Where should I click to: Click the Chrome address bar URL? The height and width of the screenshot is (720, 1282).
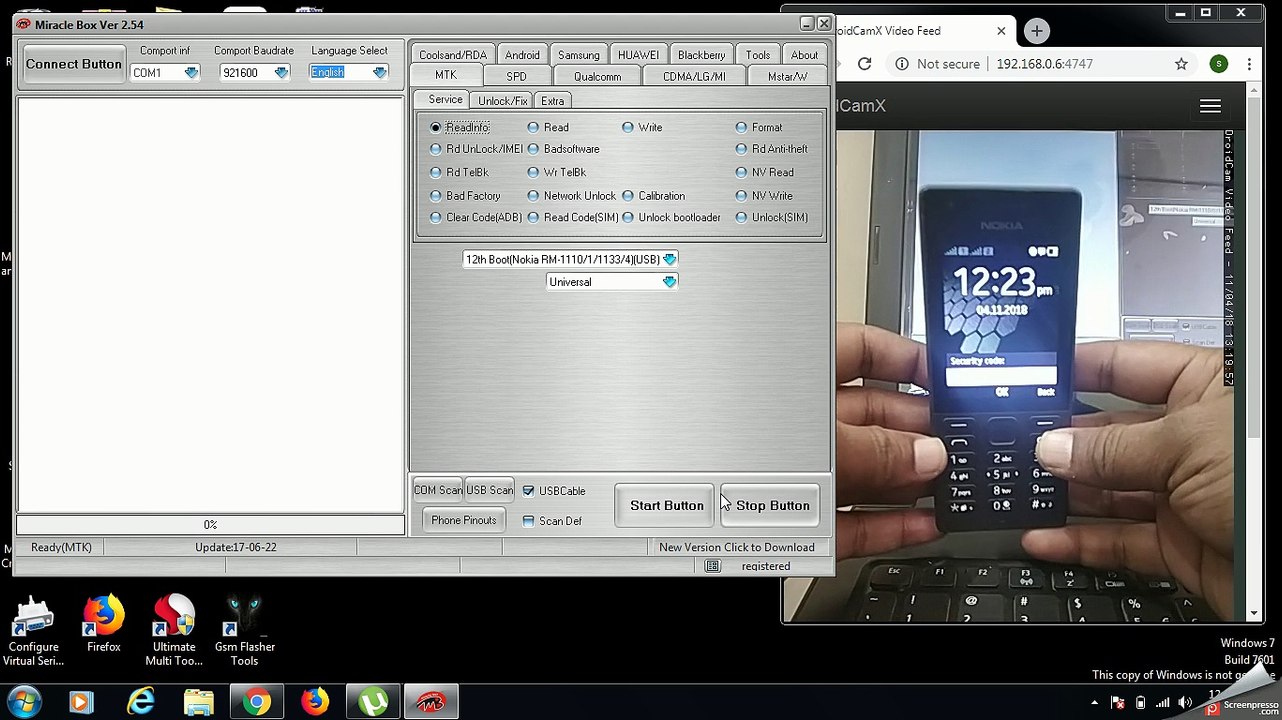click(x=1044, y=64)
